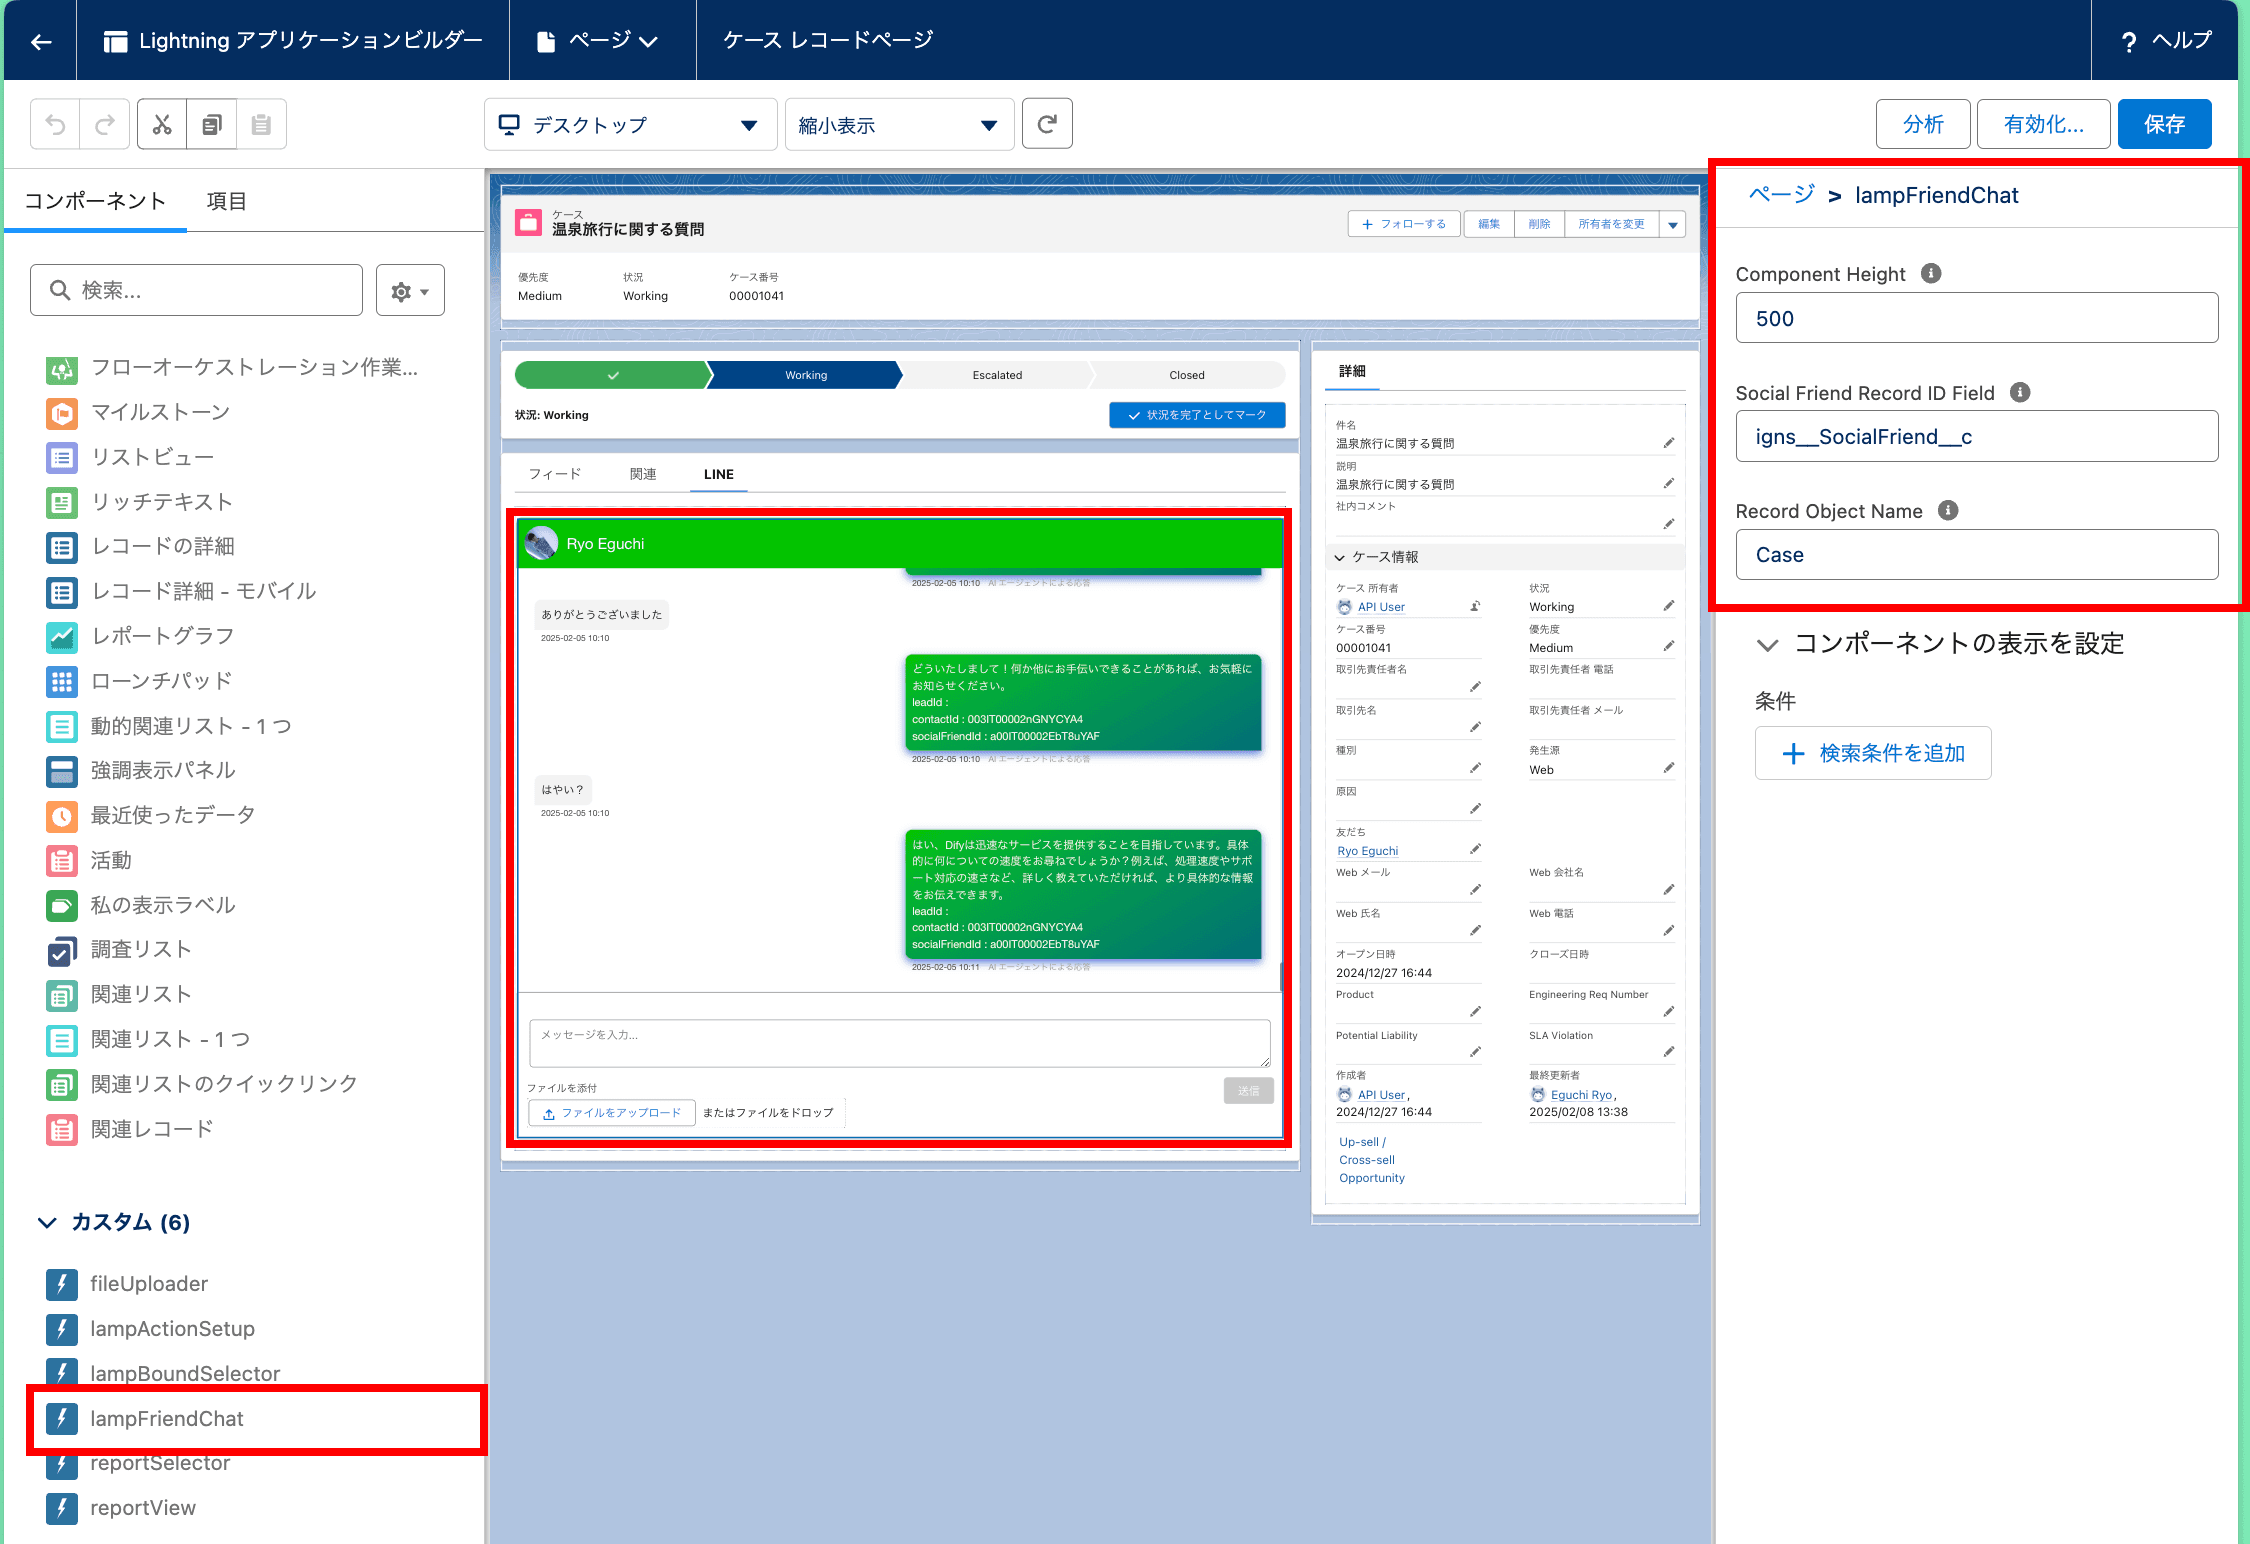Click the paste clipboard icon
Screen dimensions: 2250x1544
(261, 125)
